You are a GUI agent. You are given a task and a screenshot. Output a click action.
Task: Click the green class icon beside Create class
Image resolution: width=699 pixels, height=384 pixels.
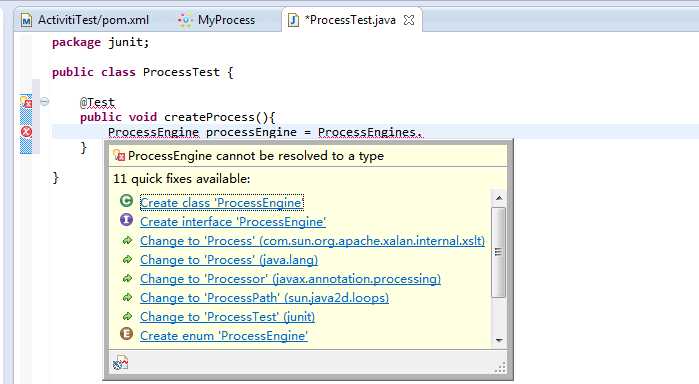(127, 201)
